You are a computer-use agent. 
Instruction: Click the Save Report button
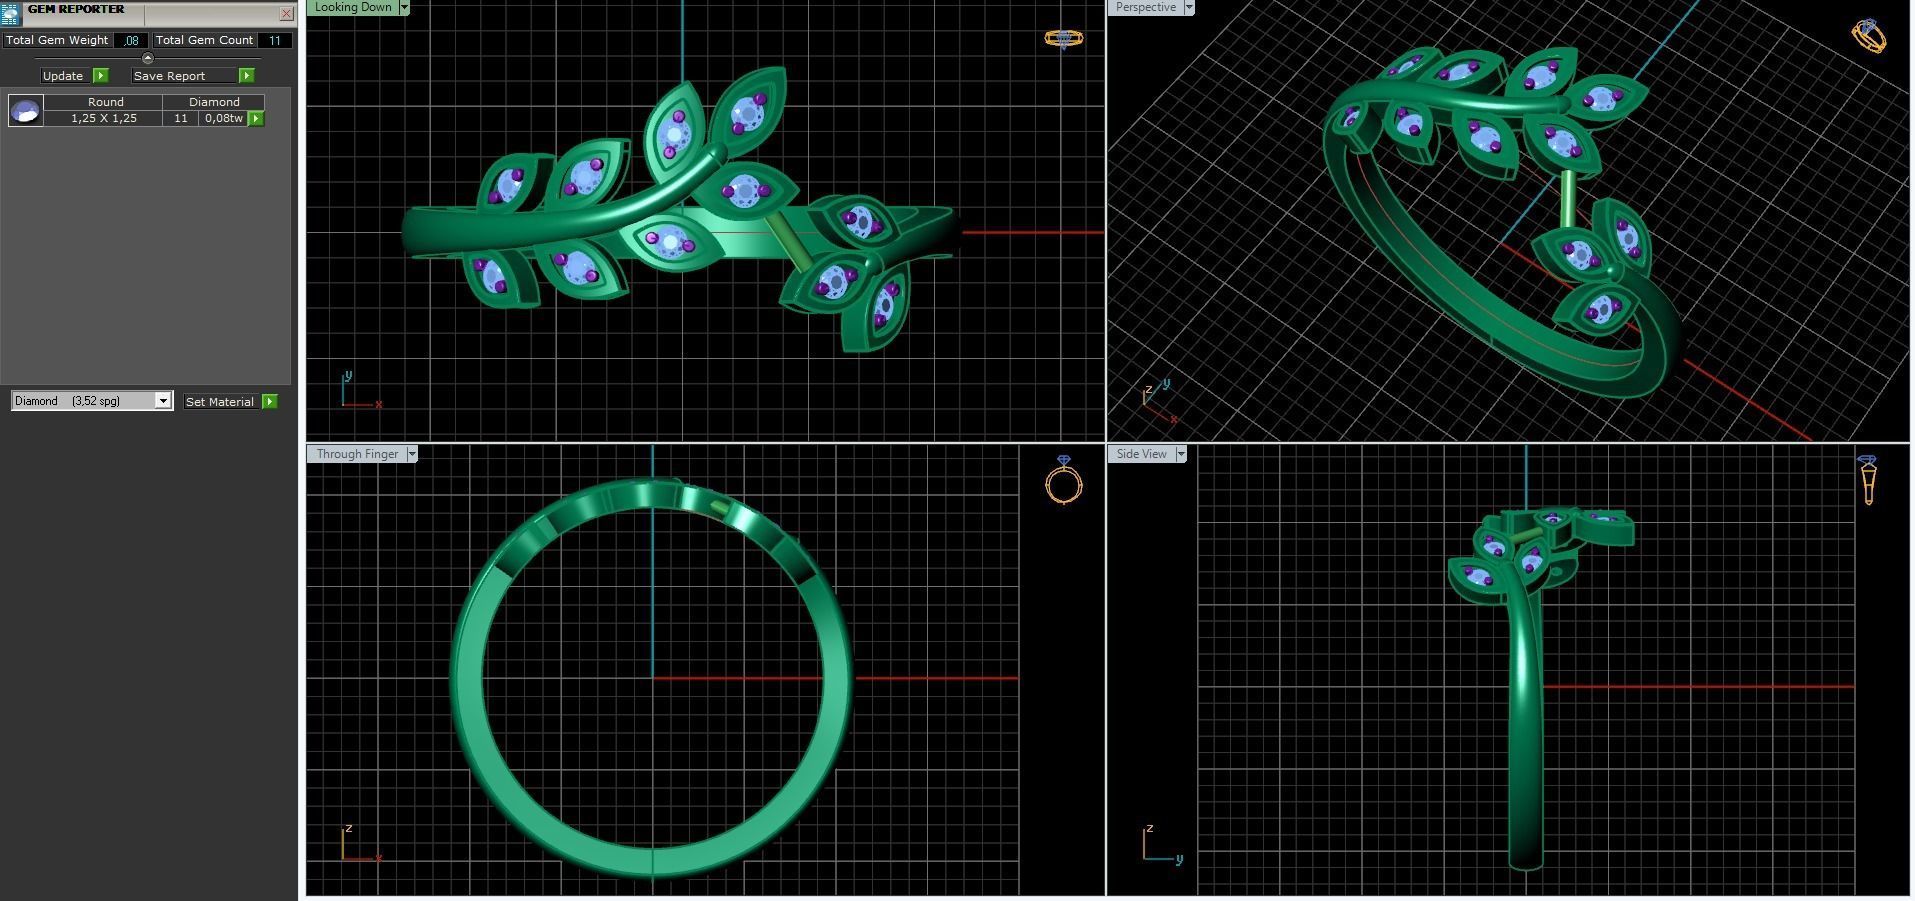coord(184,76)
